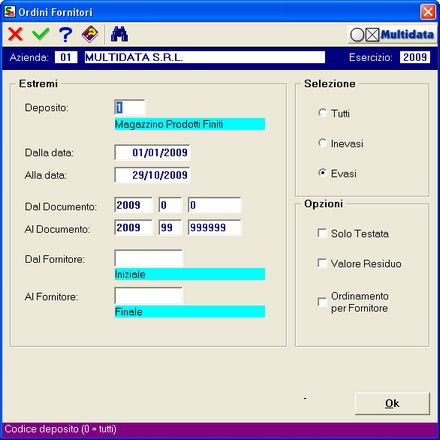
Task: Open help via the blue question mark
Action: coord(65,34)
